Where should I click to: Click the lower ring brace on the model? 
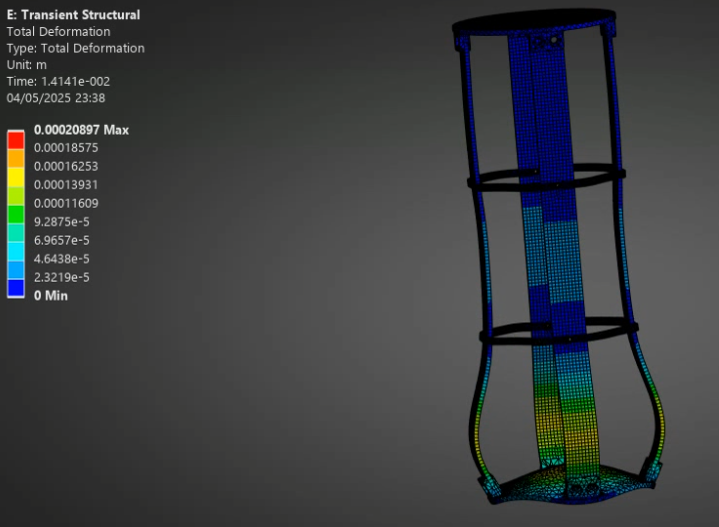click(559, 331)
